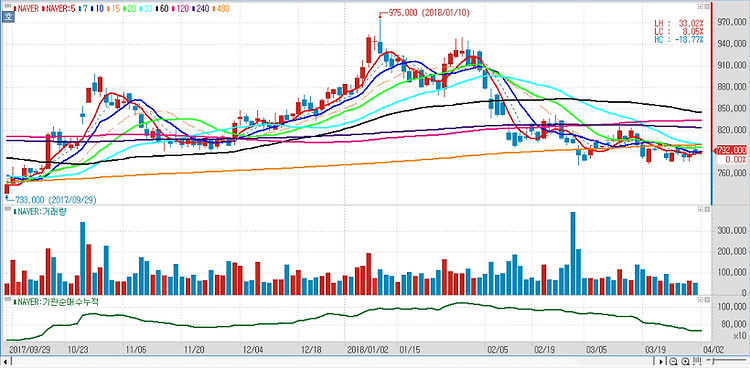Click the scrollbar's right arrow
The height and width of the screenshot is (368, 750).
(x=662, y=361)
